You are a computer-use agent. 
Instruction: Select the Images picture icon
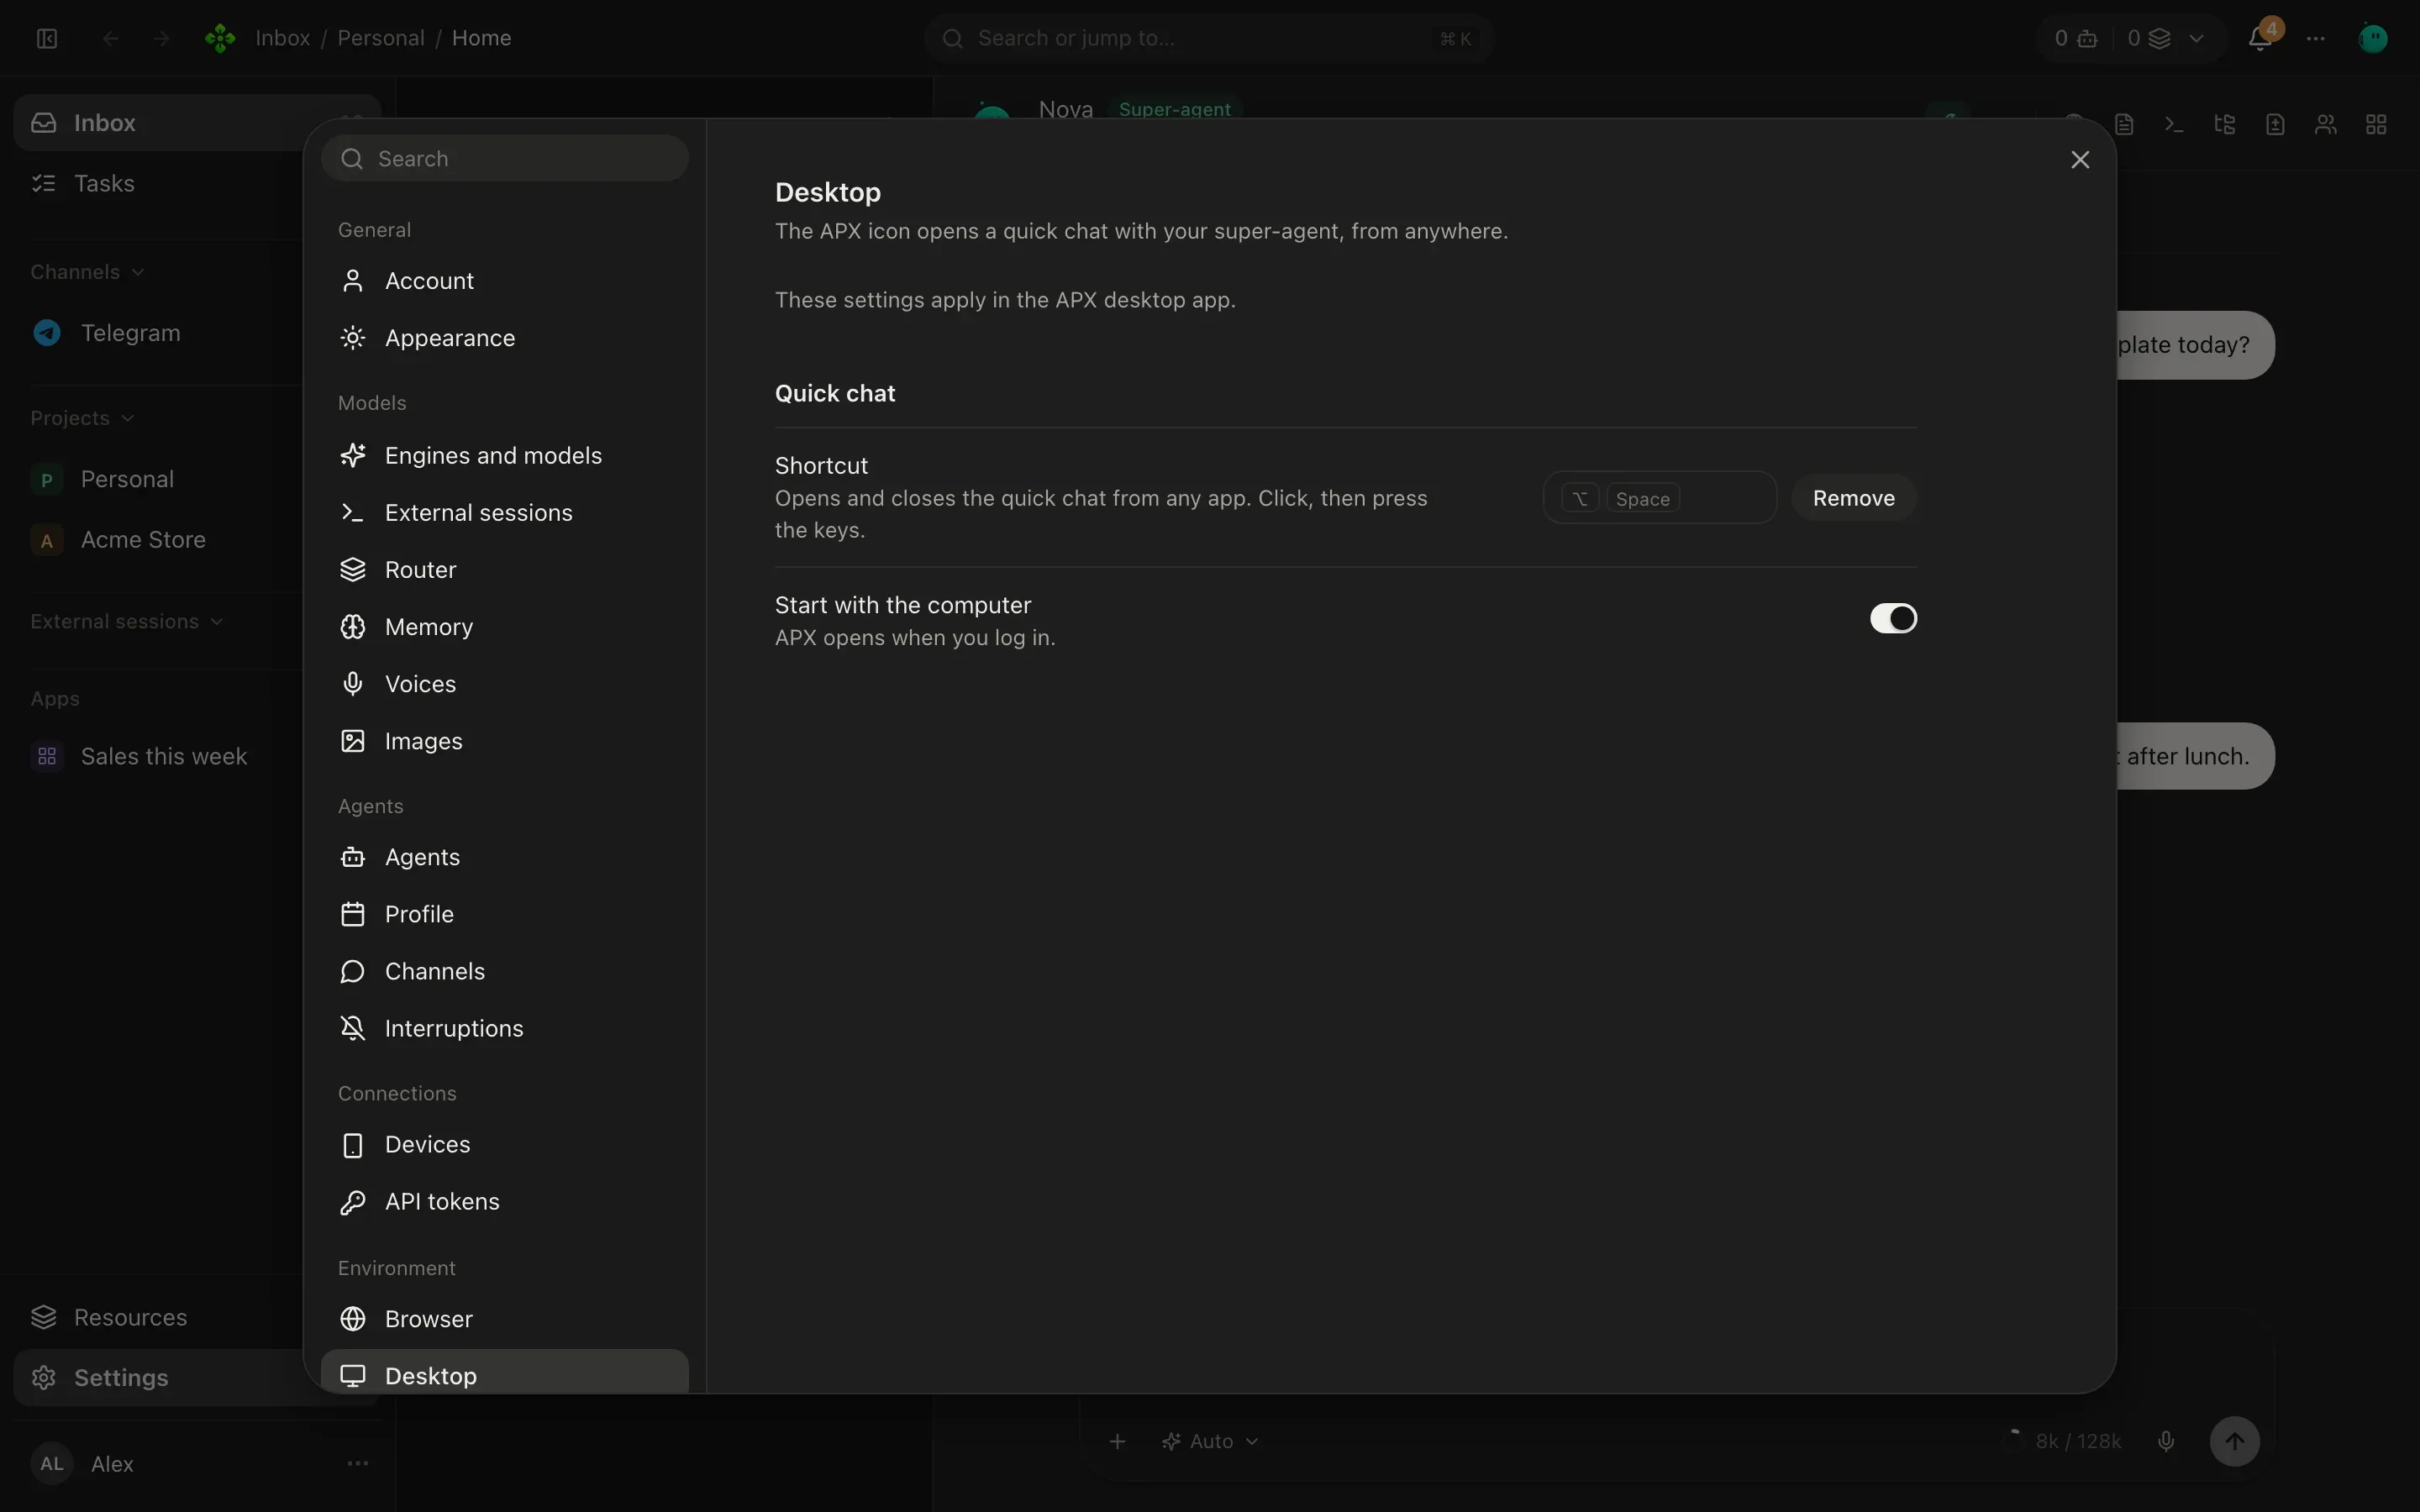[352, 741]
